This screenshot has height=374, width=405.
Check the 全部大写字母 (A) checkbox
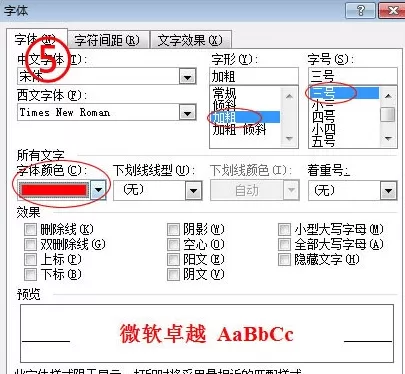pos(284,244)
